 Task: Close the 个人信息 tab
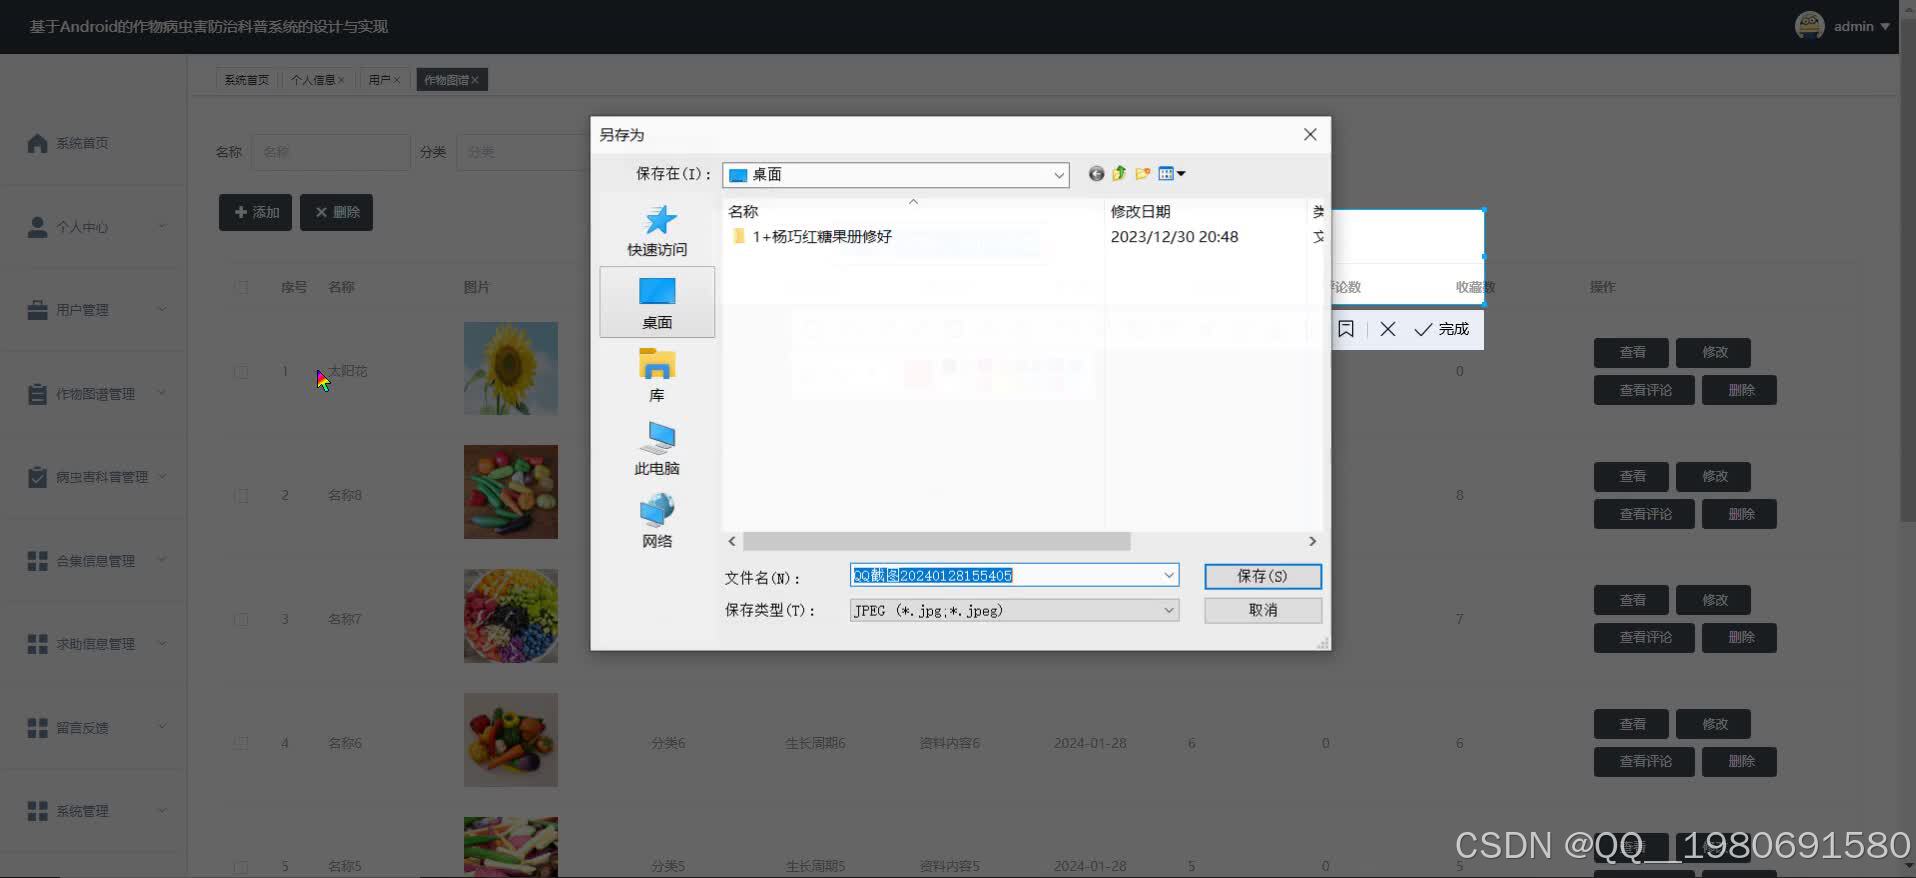coord(341,80)
